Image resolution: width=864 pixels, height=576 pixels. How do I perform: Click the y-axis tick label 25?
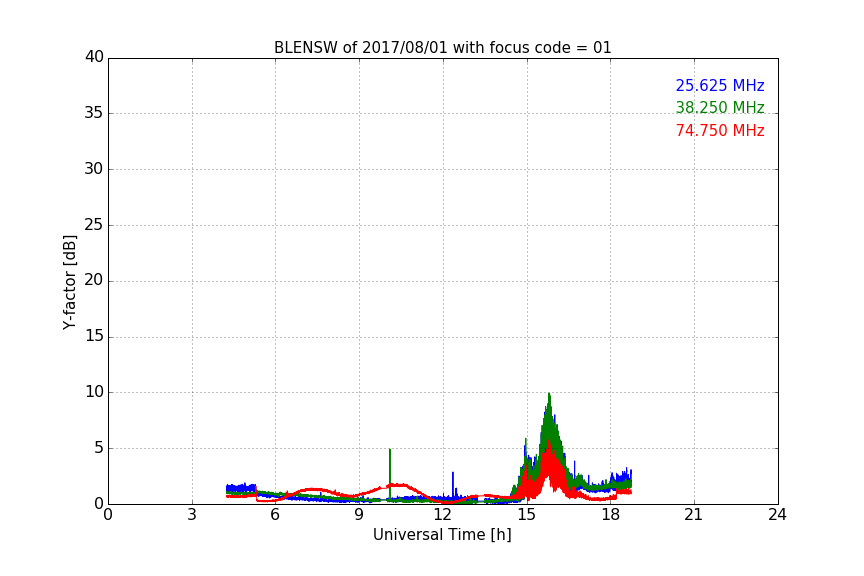94,224
